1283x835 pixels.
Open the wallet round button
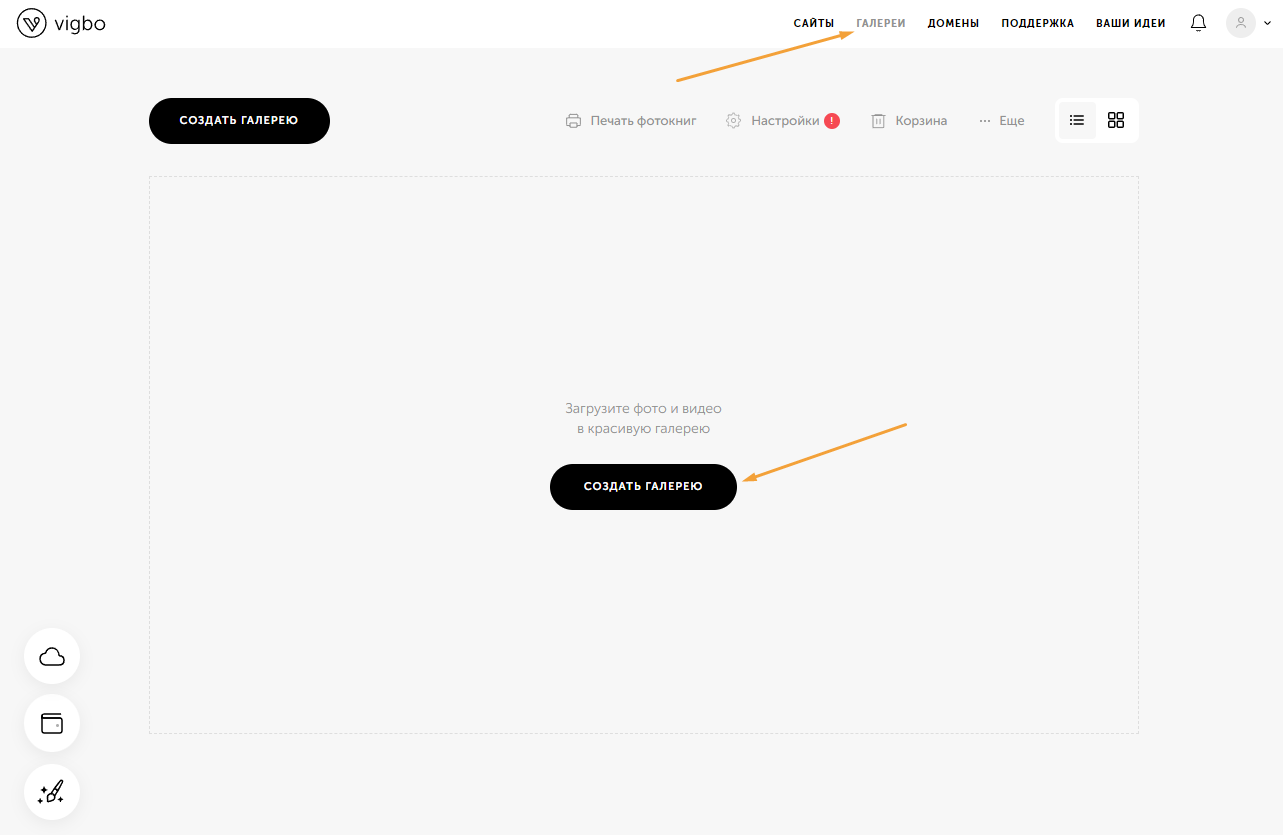click(x=52, y=722)
